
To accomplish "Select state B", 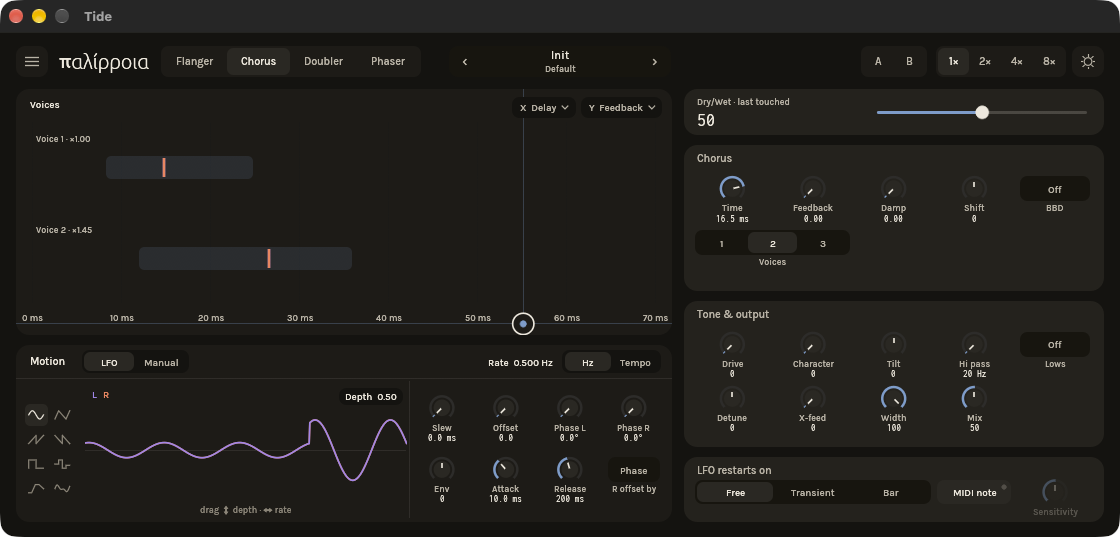I will 909,61.
